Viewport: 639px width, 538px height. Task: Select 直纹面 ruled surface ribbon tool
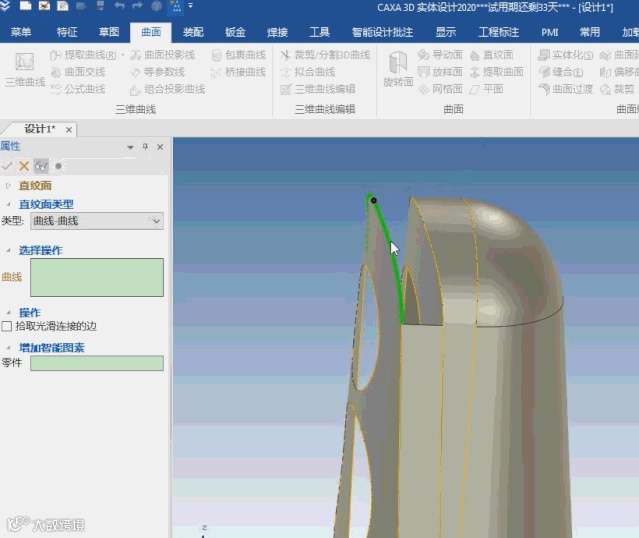(x=491, y=55)
